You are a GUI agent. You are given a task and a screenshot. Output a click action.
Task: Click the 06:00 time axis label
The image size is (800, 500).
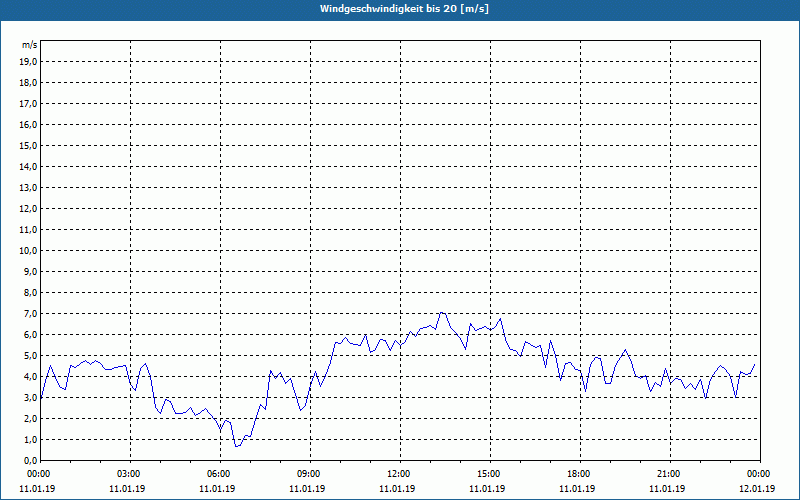click(x=220, y=474)
